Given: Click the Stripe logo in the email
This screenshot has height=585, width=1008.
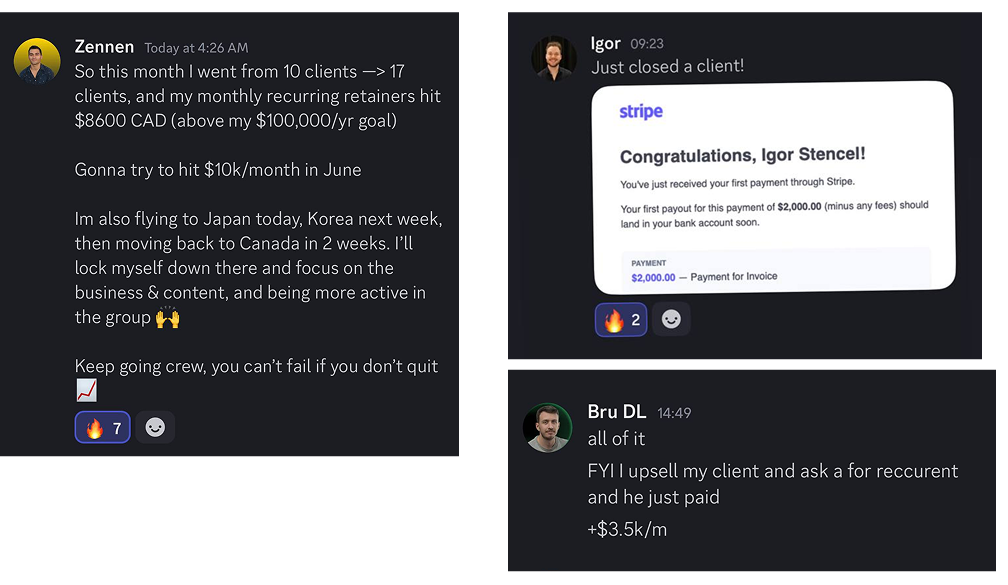Looking at the screenshot, I should coord(641,111).
